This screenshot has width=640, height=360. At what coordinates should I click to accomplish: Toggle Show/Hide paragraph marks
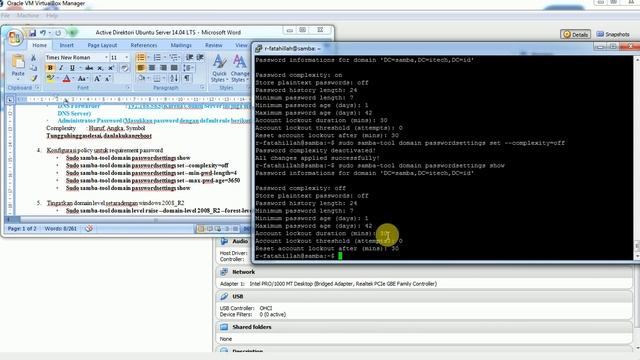(187, 78)
